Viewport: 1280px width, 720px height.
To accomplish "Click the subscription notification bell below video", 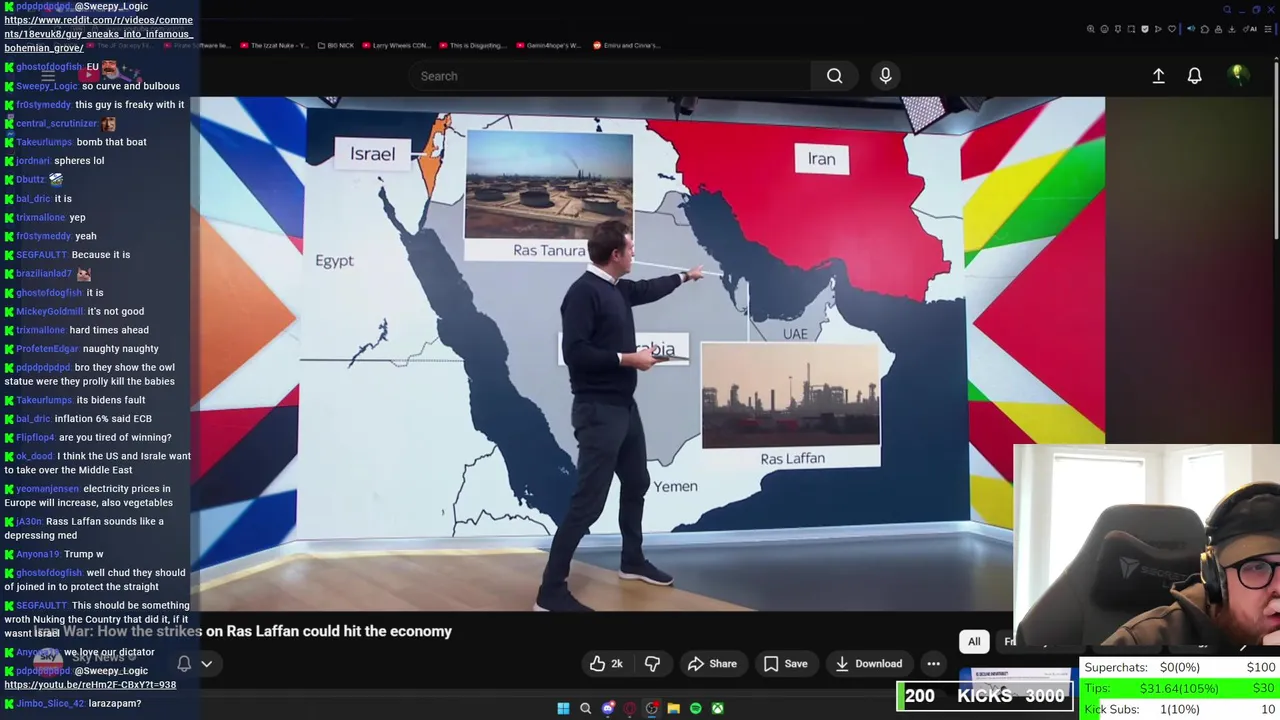I will coord(184,663).
